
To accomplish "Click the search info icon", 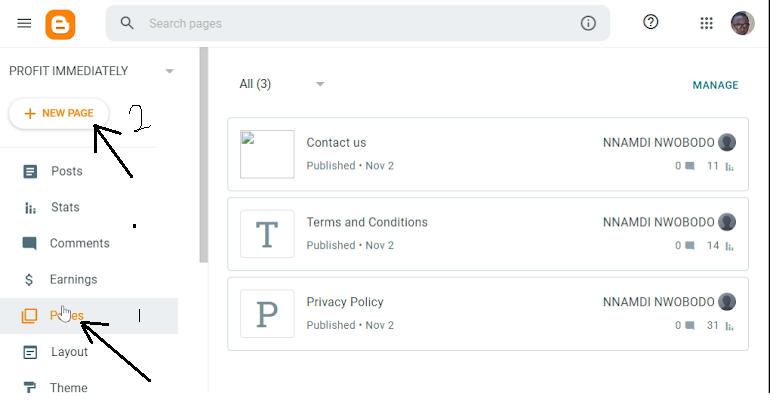I will pos(588,23).
